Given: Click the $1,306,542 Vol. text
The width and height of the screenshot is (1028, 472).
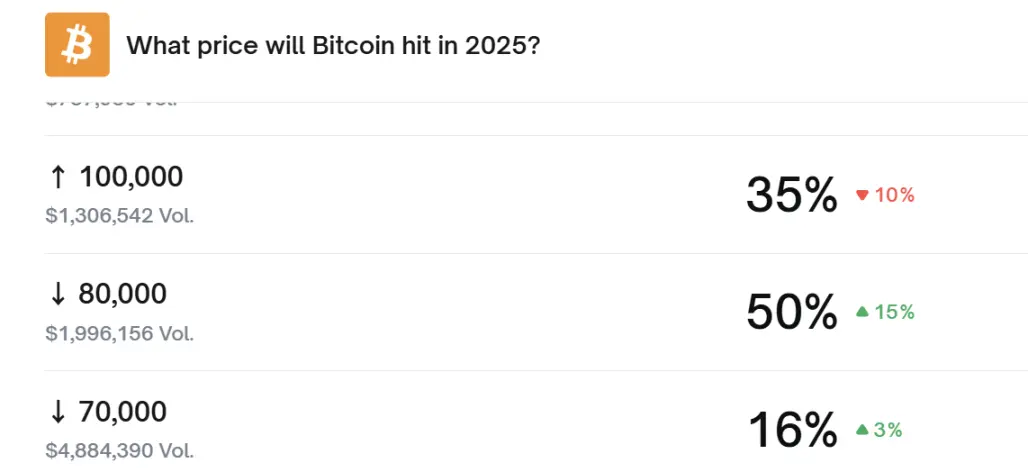Looking at the screenshot, I should coord(120,215).
